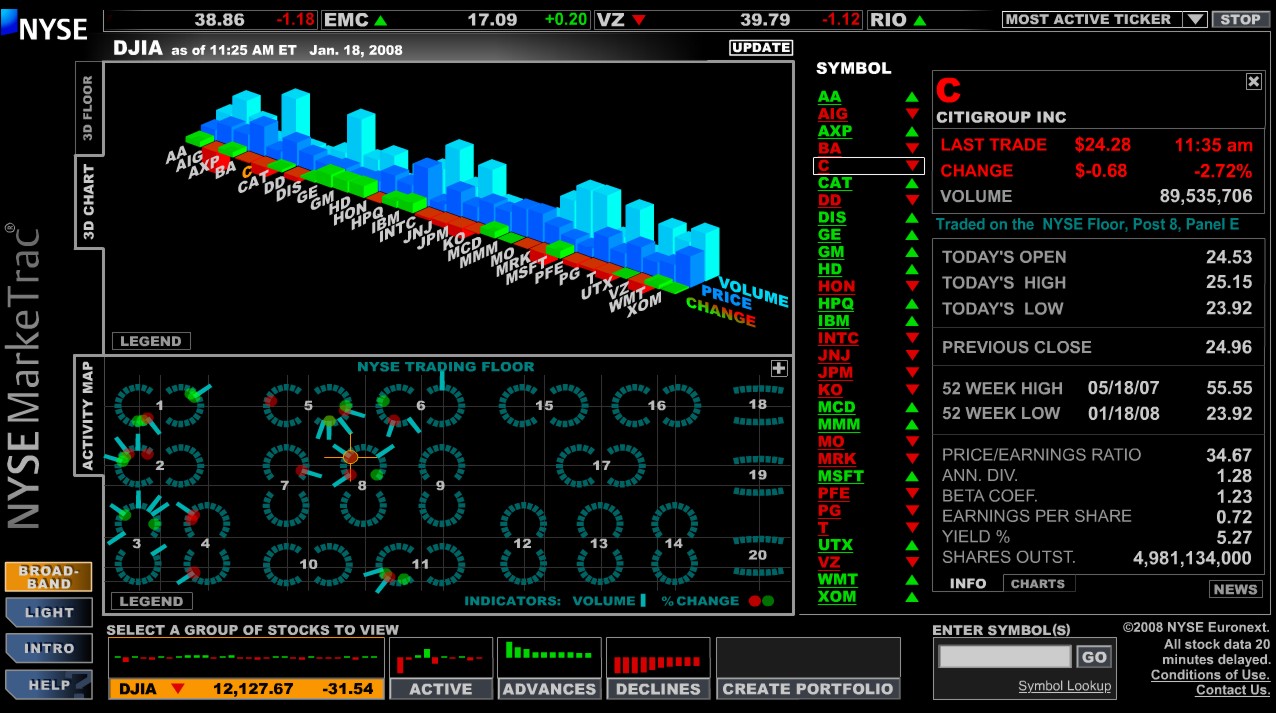This screenshot has height=713, width=1276.
Task: Click the Enter Symbol input field
Action: pos(1004,657)
